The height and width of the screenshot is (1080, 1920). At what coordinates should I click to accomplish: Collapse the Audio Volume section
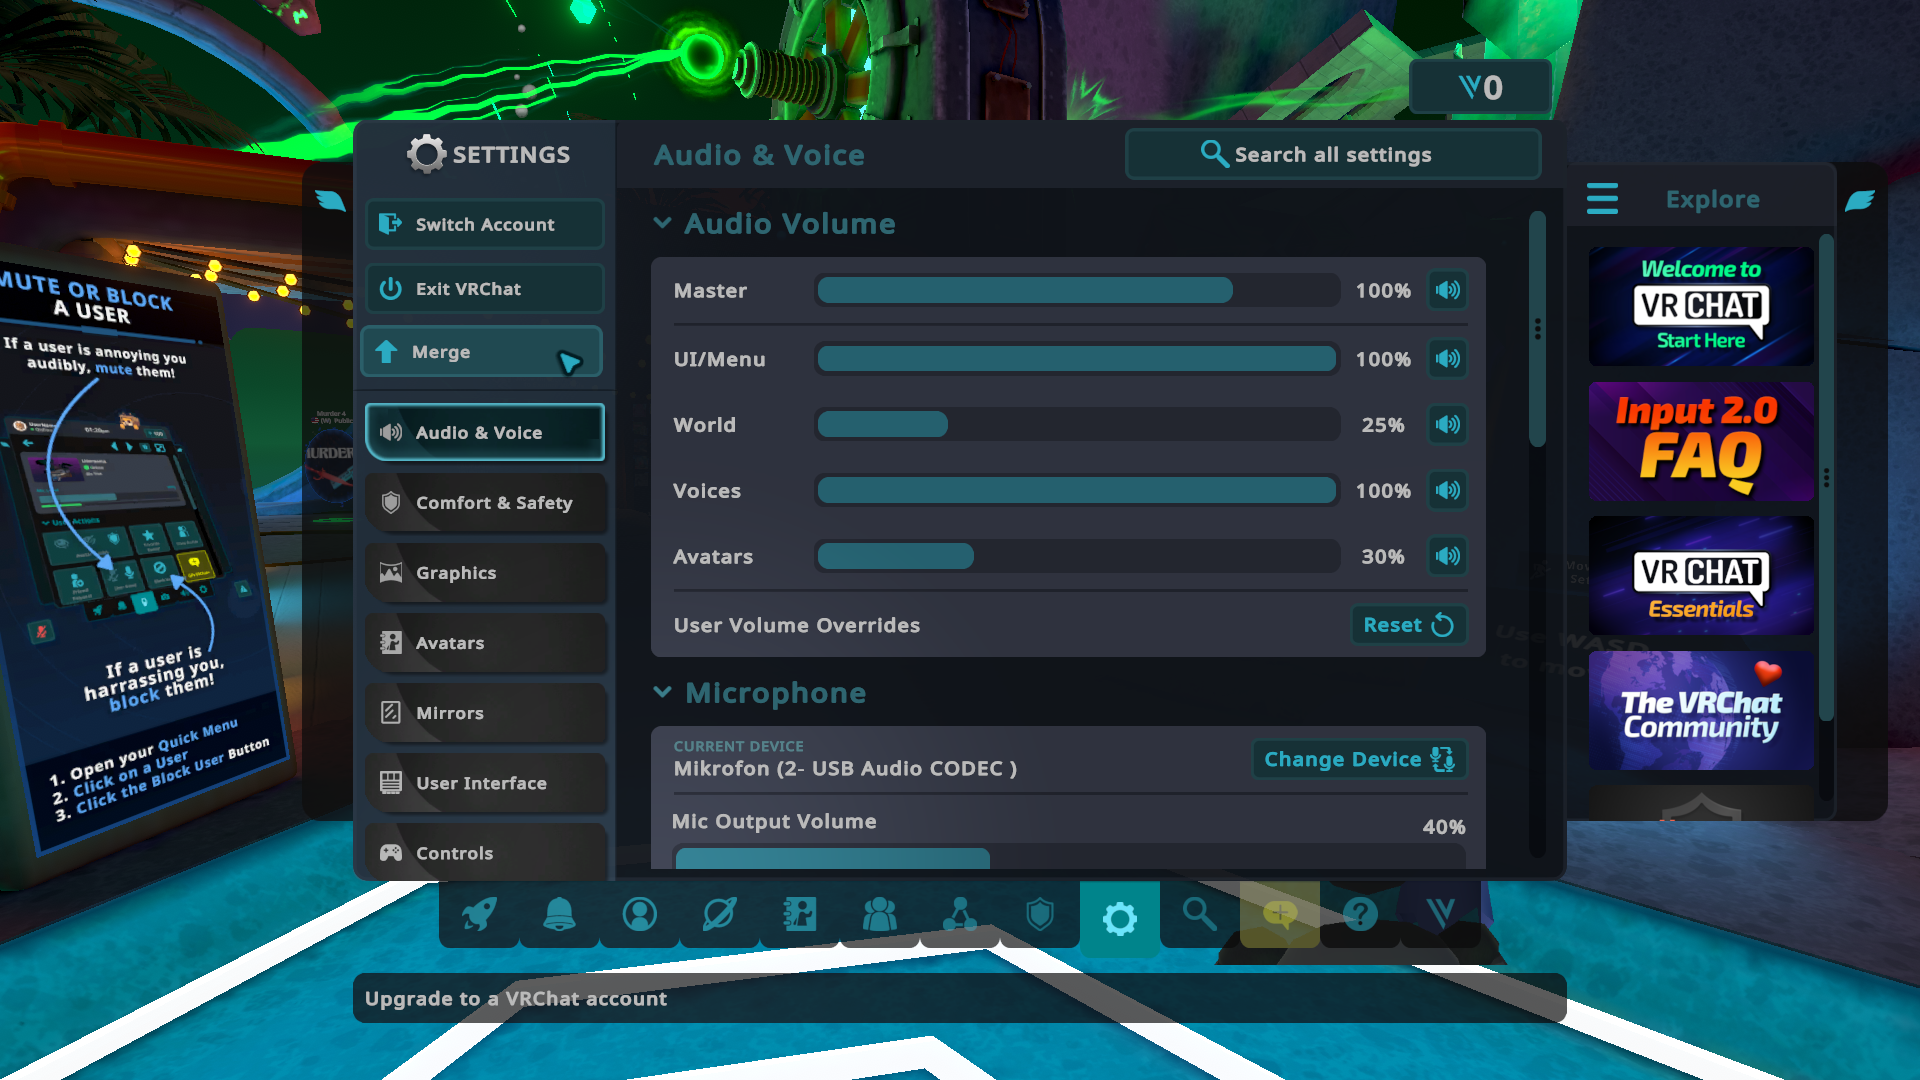pos(662,223)
